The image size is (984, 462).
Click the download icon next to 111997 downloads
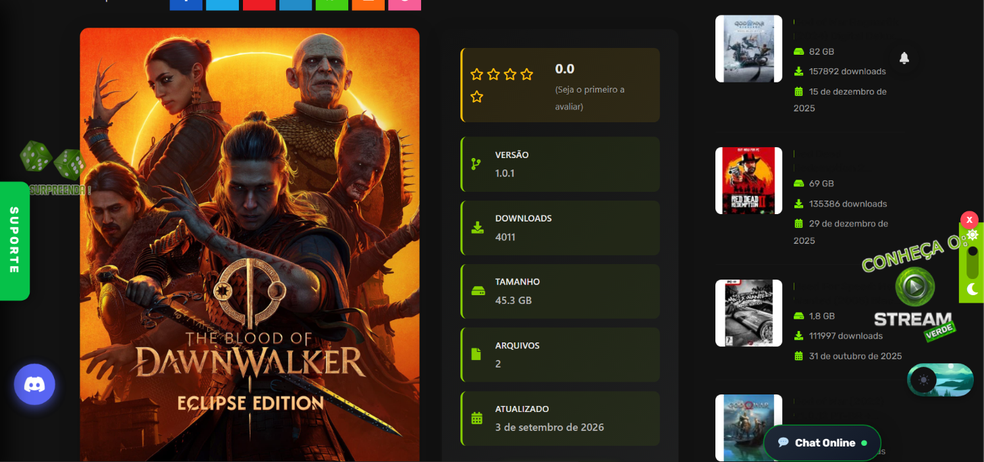[799, 336]
